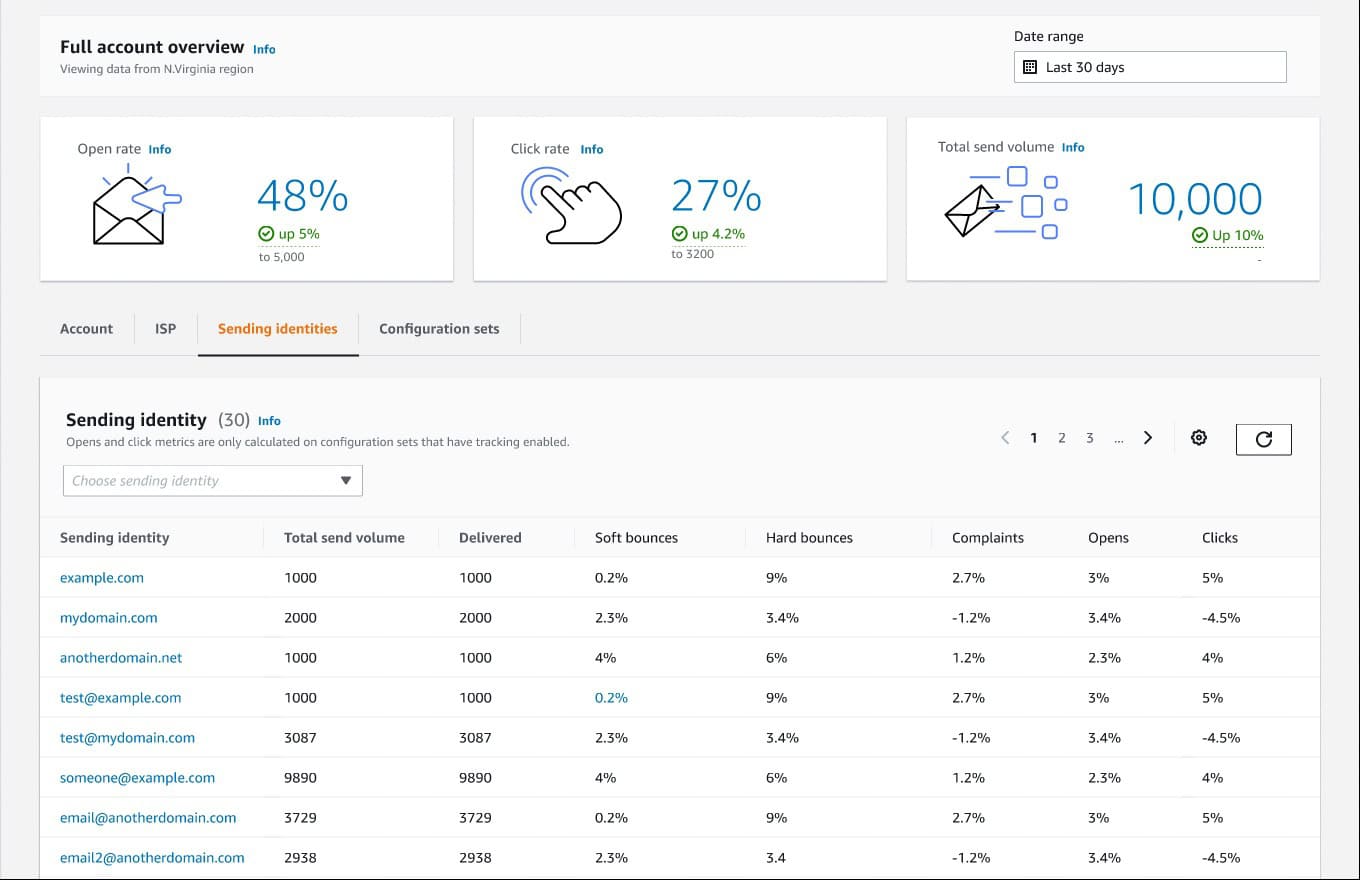Open the test@mydomain.com sending identity

click(x=127, y=737)
